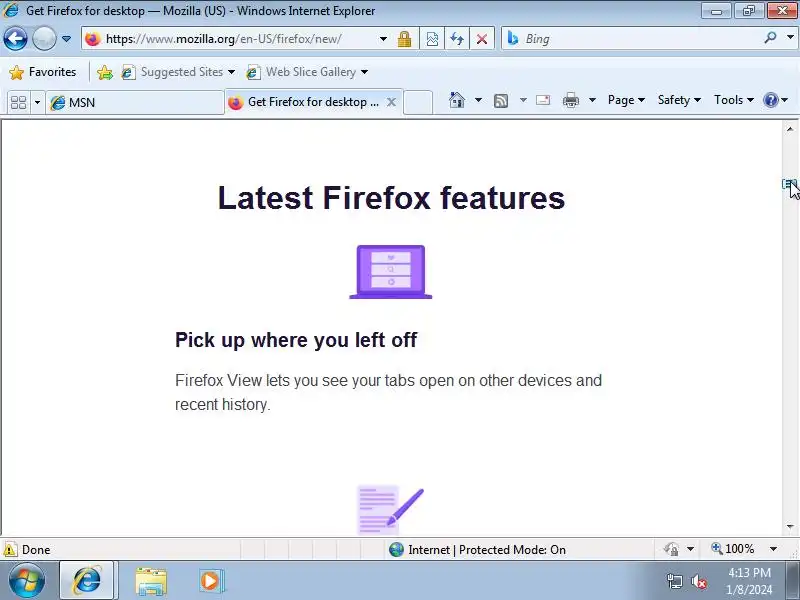The width and height of the screenshot is (800, 600).
Task: Click the Refresh page icon
Action: (x=457, y=39)
